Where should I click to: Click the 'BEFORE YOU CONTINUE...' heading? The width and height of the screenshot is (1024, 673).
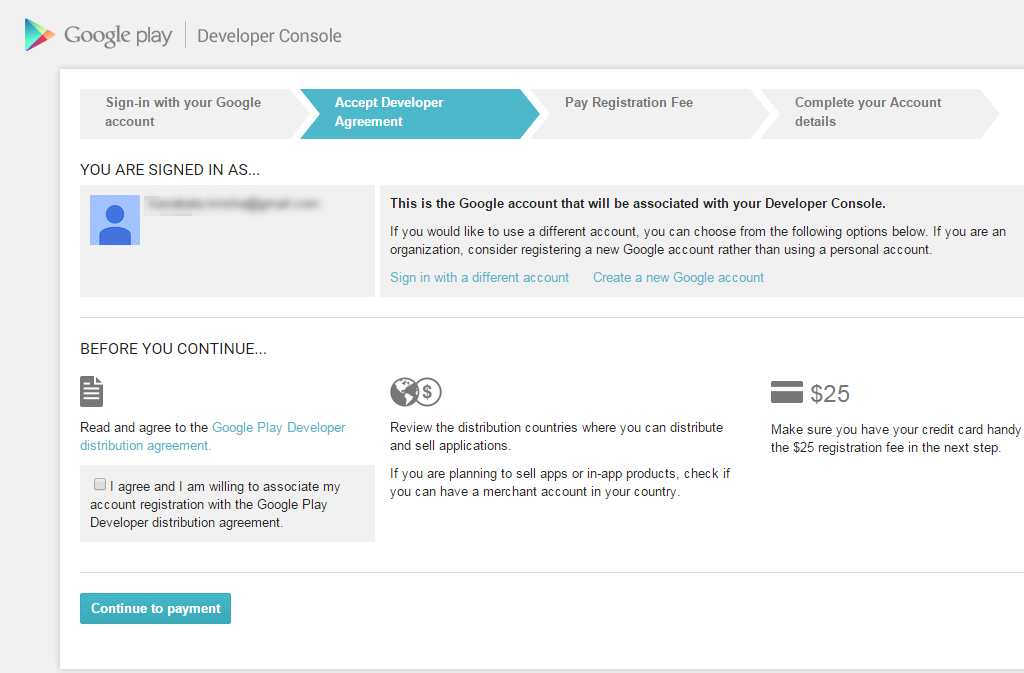coord(173,349)
